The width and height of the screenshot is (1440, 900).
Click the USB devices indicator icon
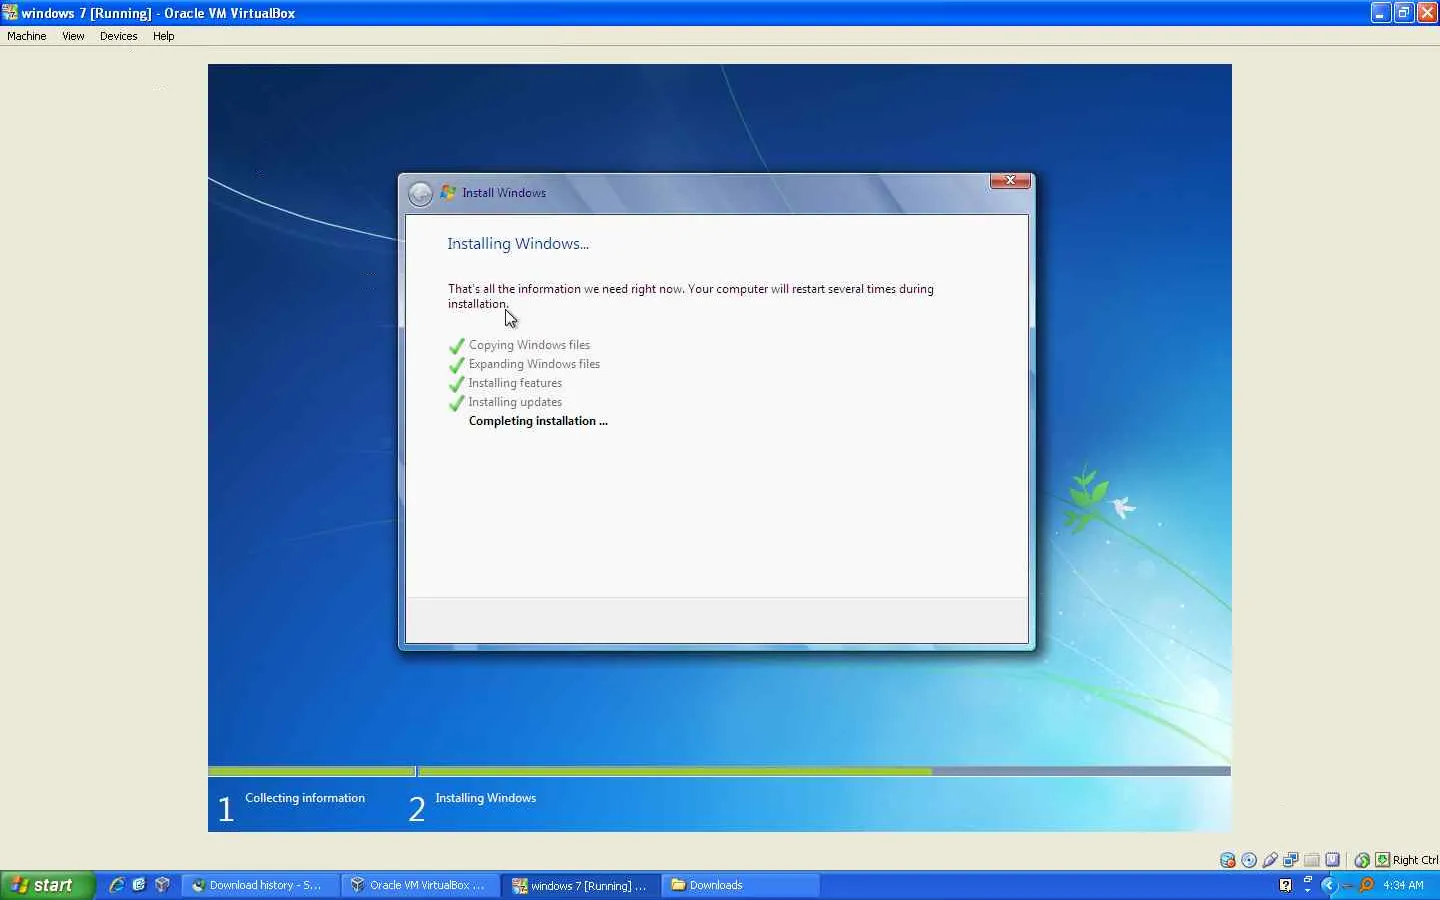point(1270,860)
